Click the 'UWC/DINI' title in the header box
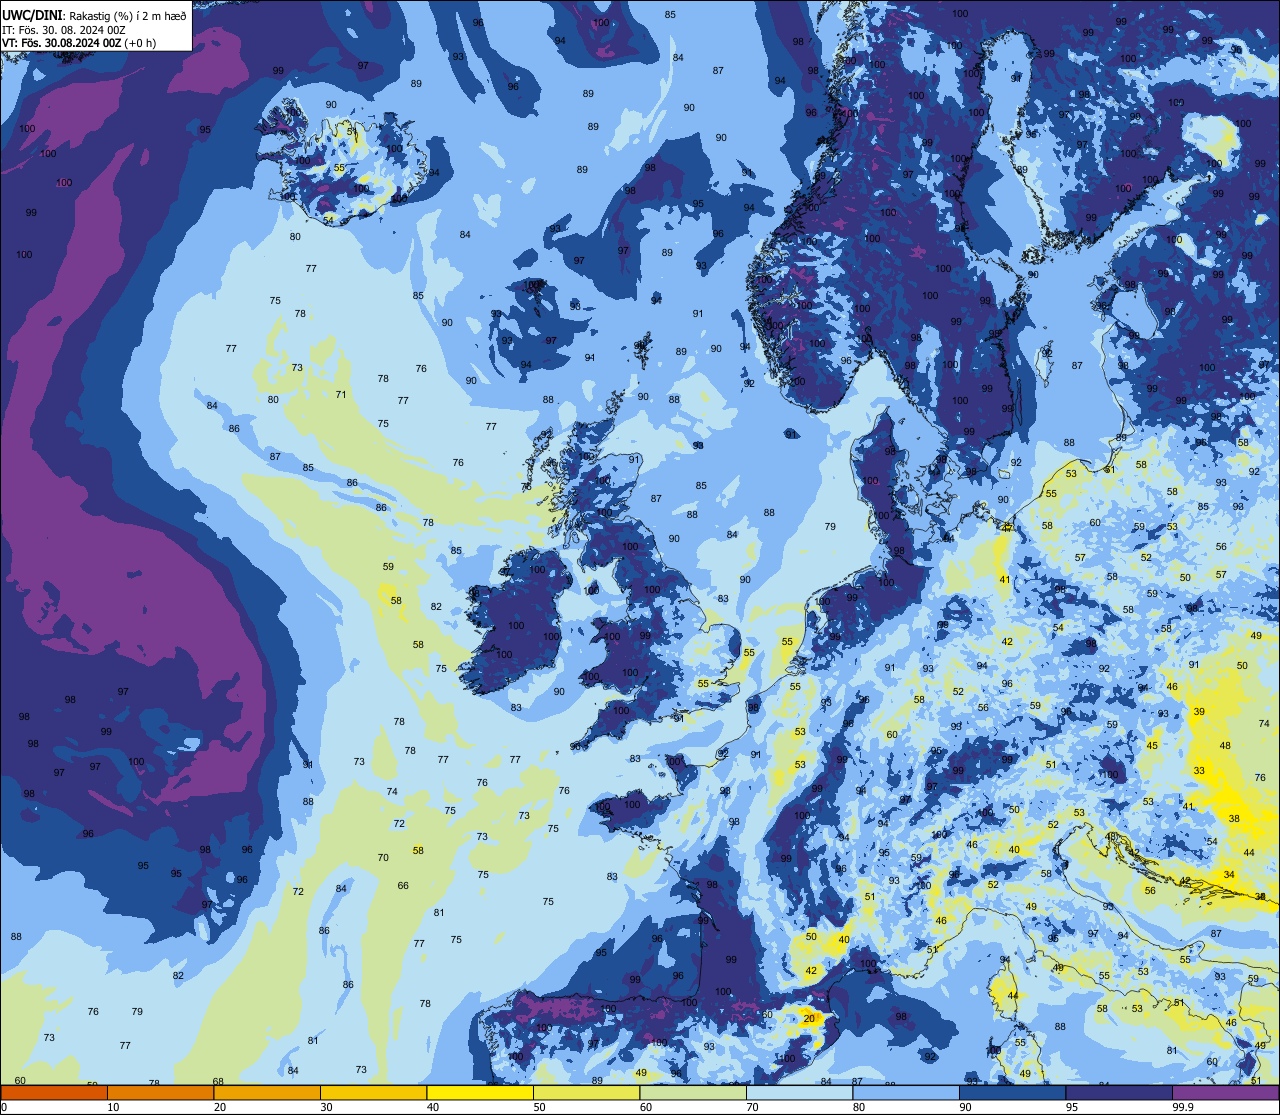Image resolution: width=1280 pixels, height=1115 pixels. pyautogui.click(x=32, y=15)
